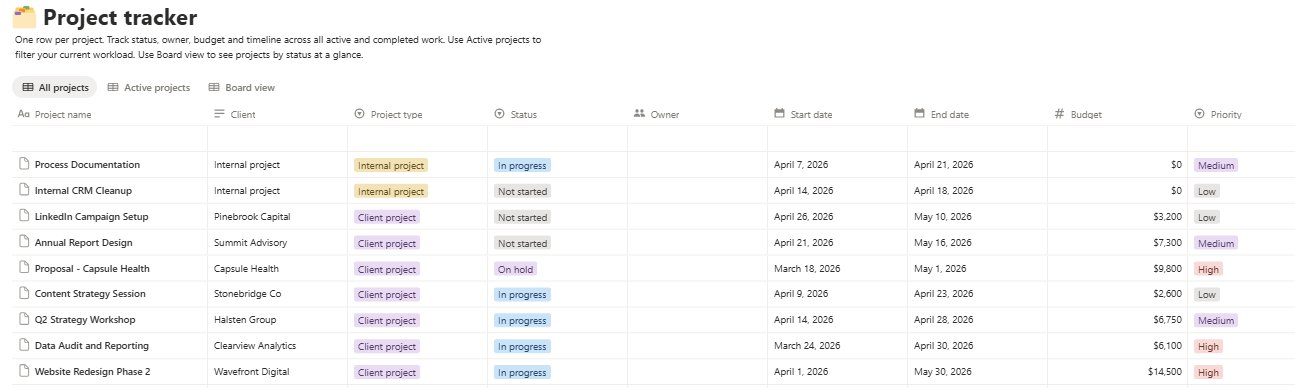This screenshot has height=388, width=1295.
Task: Click the select icon in Status header
Action: [x=499, y=114]
